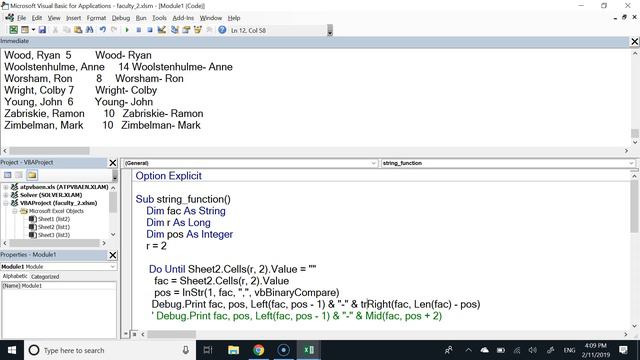Stop the macro with the Reset icon
Screen dimensions: 640x360
pyautogui.click(x=150, y=30)
